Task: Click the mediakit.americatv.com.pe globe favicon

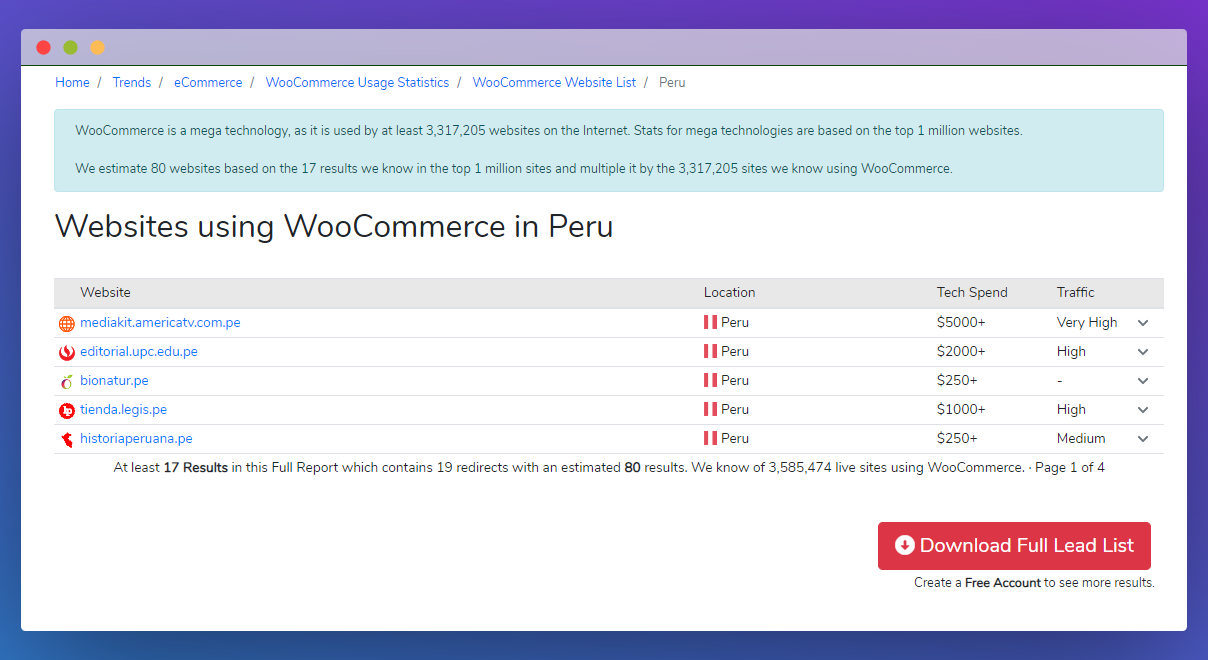Action: [67, 324]
